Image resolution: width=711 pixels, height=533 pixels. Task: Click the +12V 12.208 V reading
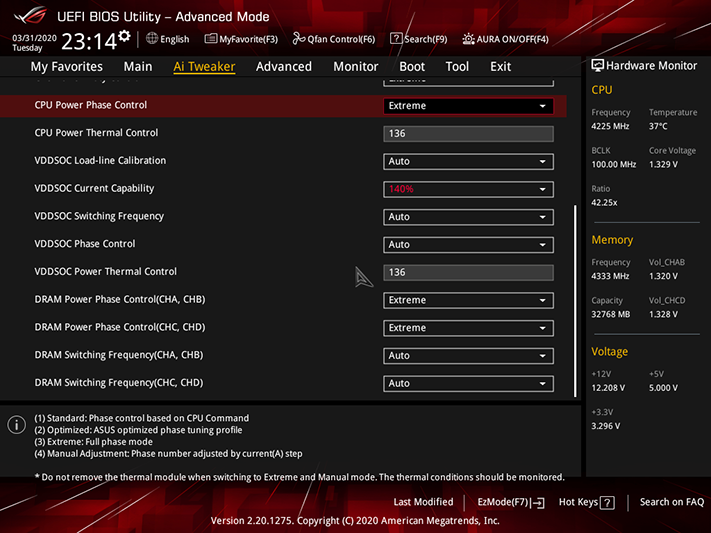coord(608,388)
